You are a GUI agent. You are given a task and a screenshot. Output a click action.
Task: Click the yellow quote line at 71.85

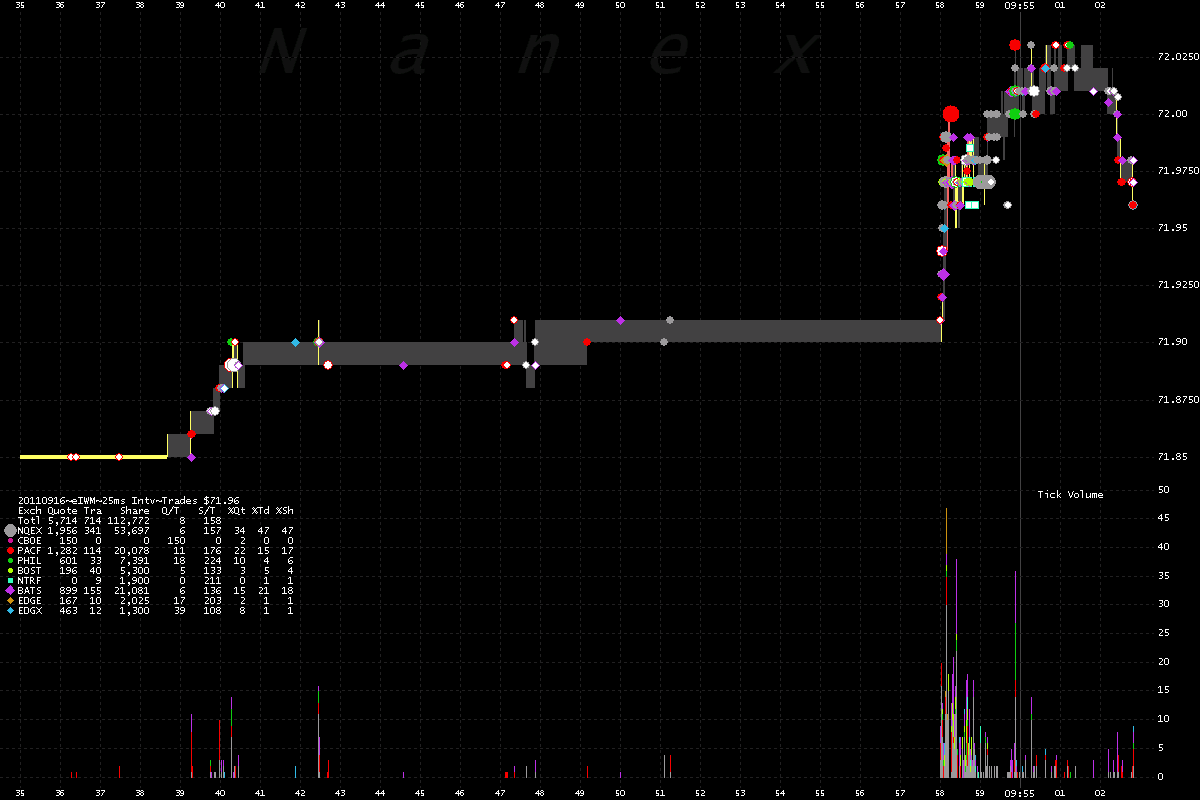pos(93,457)
